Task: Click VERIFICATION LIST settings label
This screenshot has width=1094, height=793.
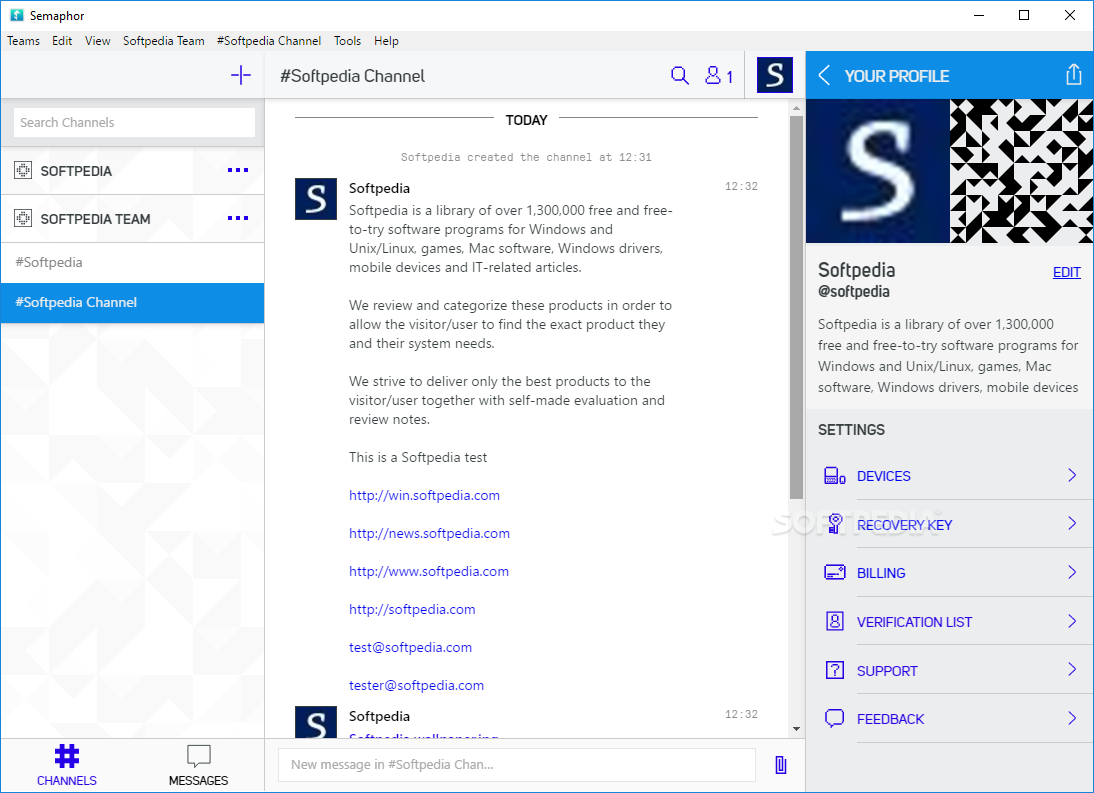Action: [x=914, y=622]
